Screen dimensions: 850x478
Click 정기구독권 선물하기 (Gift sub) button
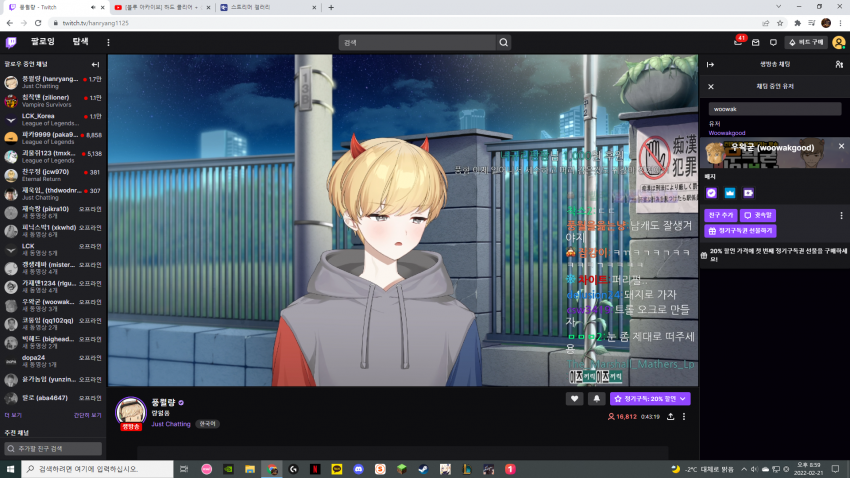[x=740, y=231]
